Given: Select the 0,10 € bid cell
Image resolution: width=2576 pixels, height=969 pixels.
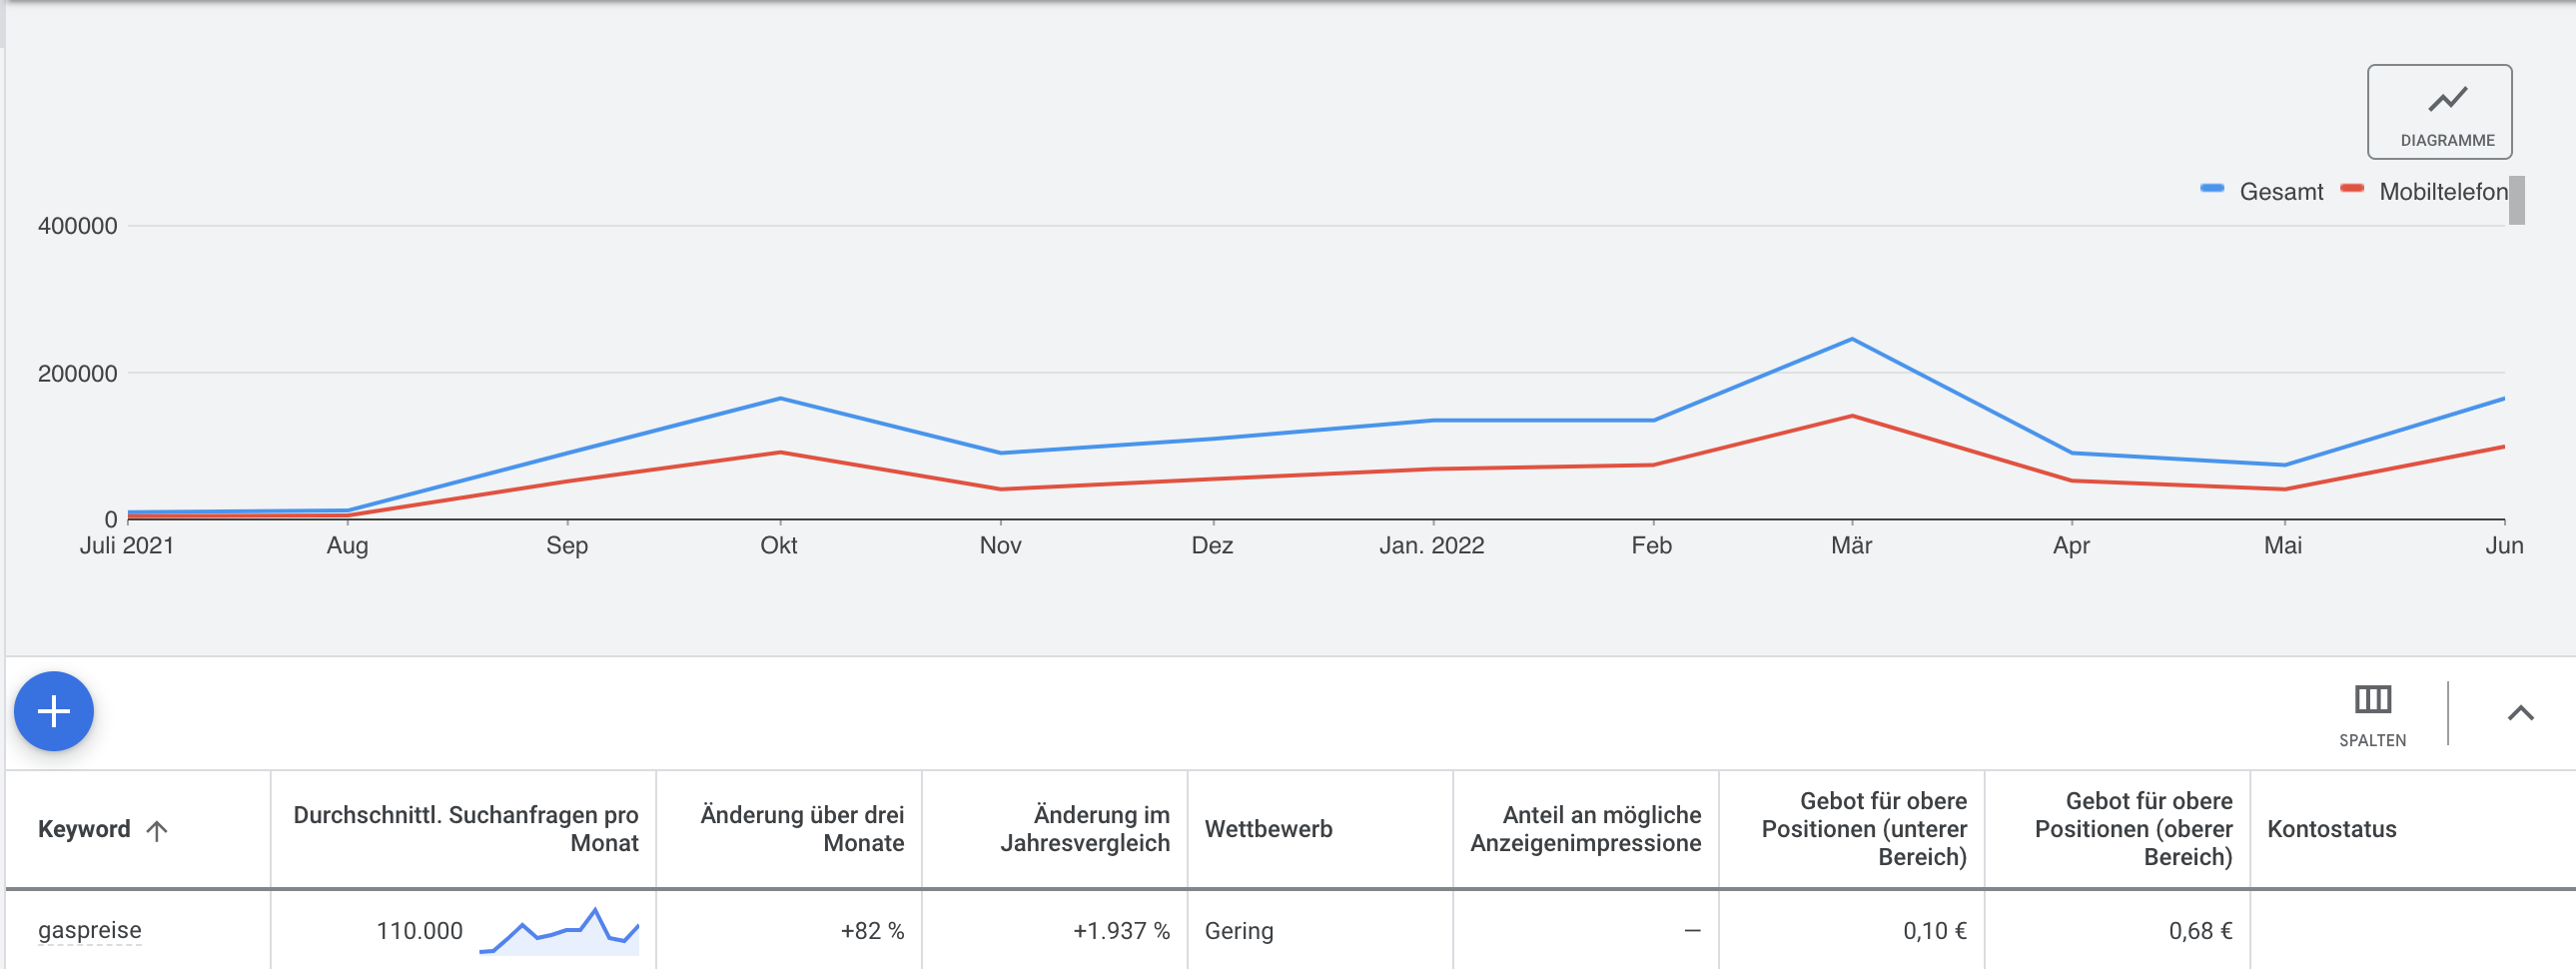Looking at the screenshot, I should click(x=1934, y=931).
